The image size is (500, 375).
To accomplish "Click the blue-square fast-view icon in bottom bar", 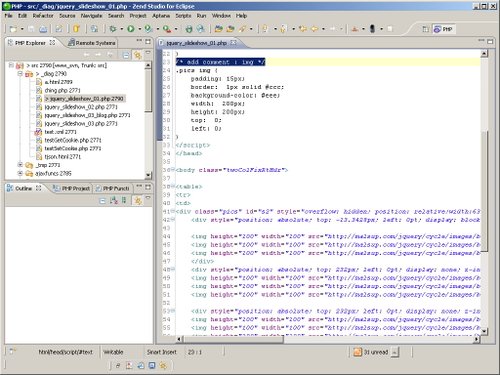I will [x=152, y=366].
